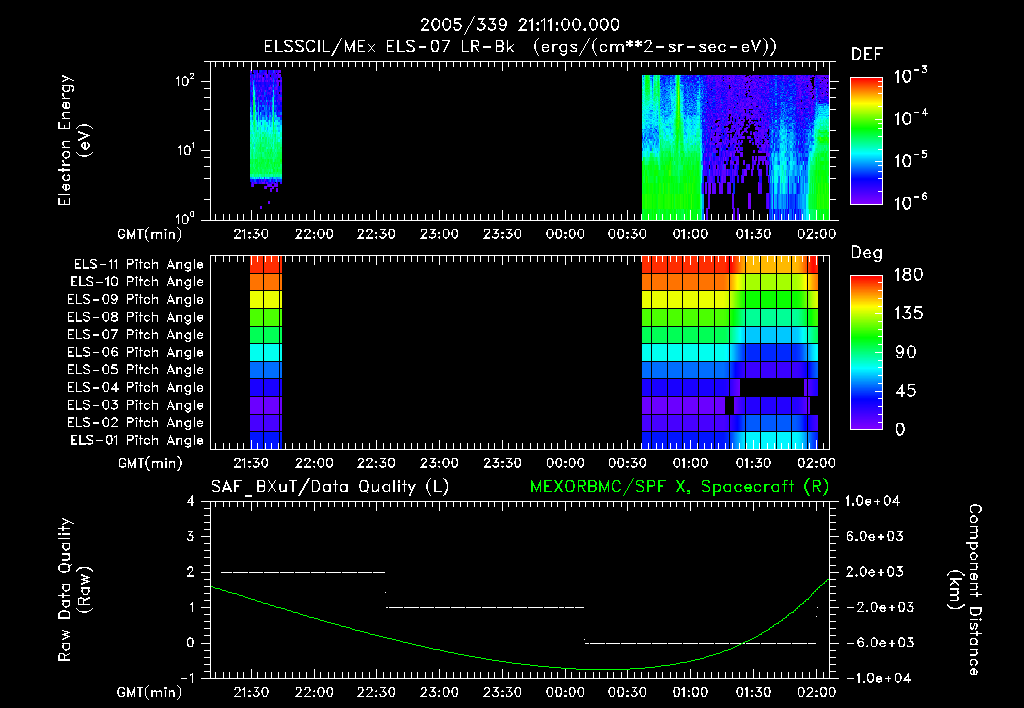Click the plot title date "2005/339 21:11:00.000"

(x=519, y=25)
